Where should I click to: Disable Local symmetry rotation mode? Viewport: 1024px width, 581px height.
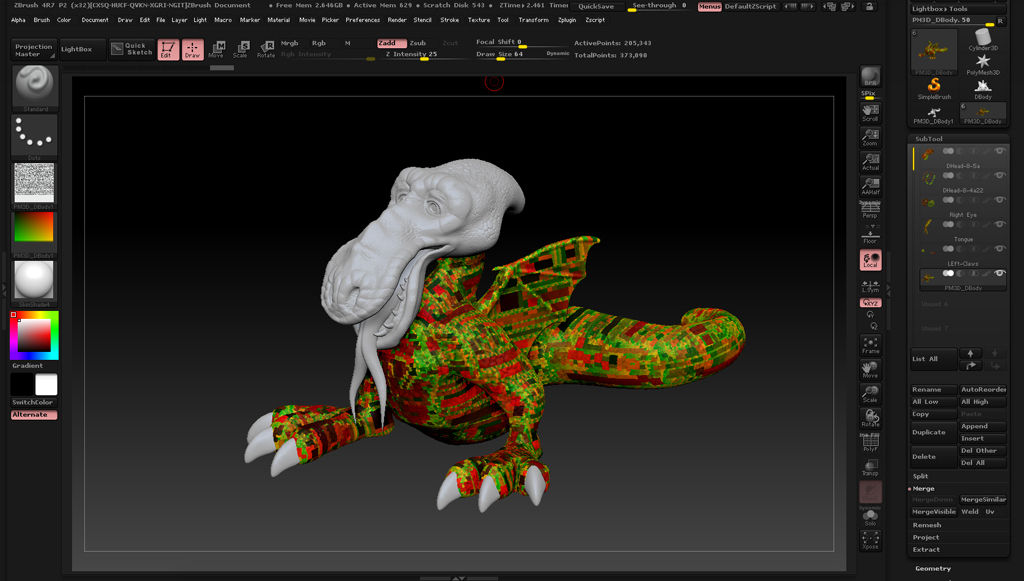click(871, 260)
